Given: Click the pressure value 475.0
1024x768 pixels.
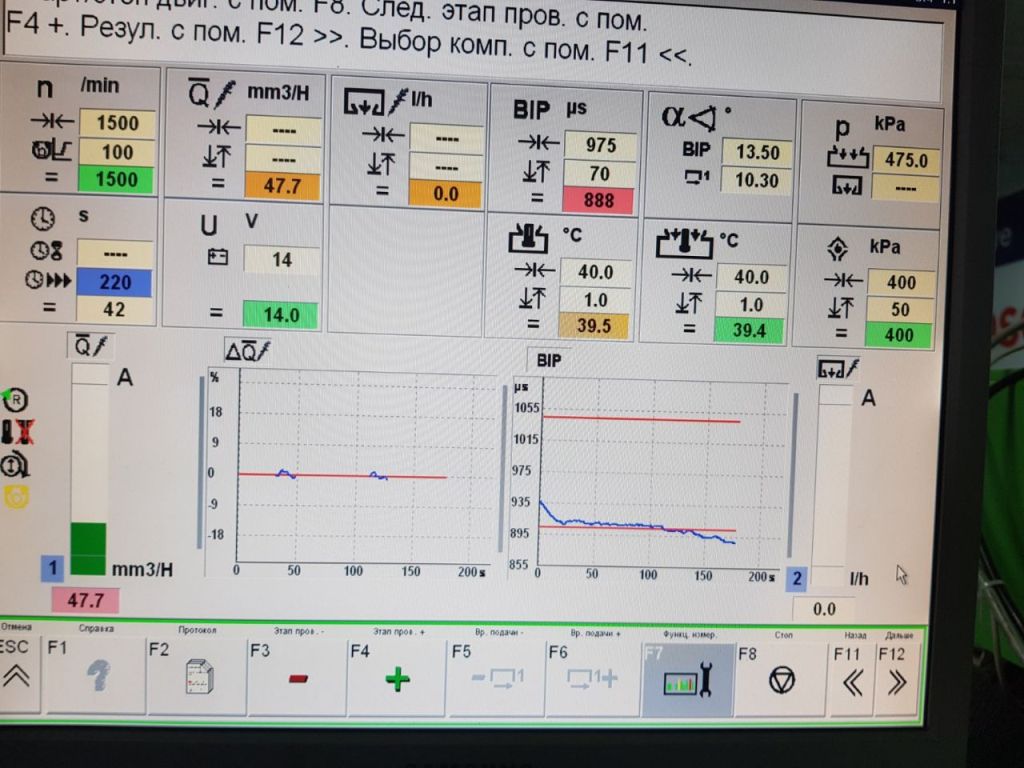Looking at the screenshot, I should click(x=906, y=160).
